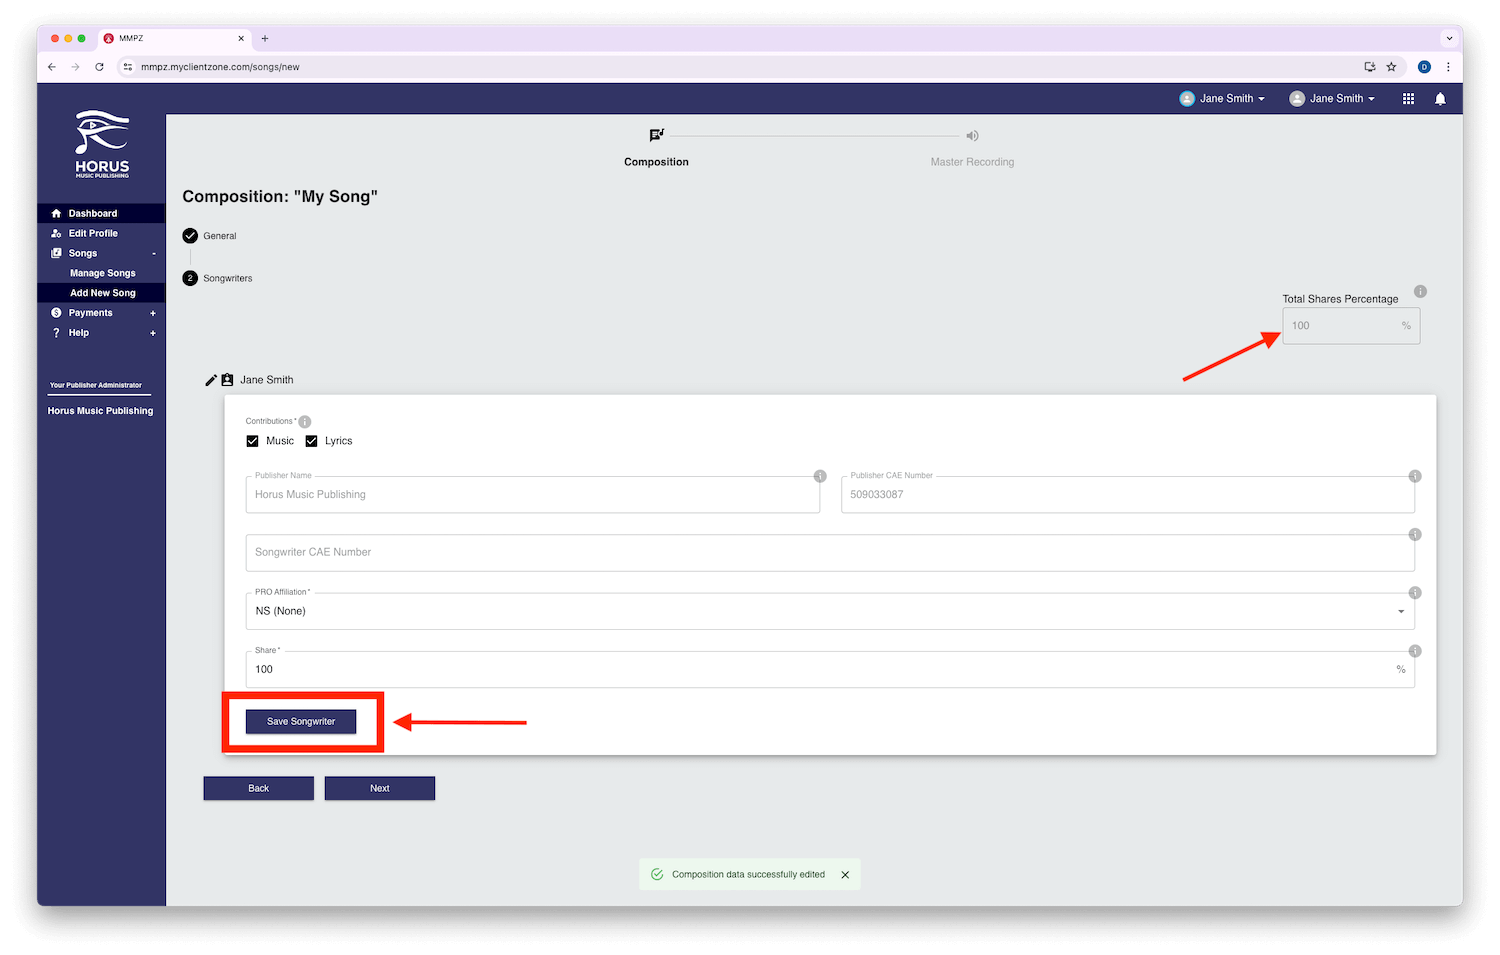Uncheck the Lyrics contribution checkbox

[311, 441]
